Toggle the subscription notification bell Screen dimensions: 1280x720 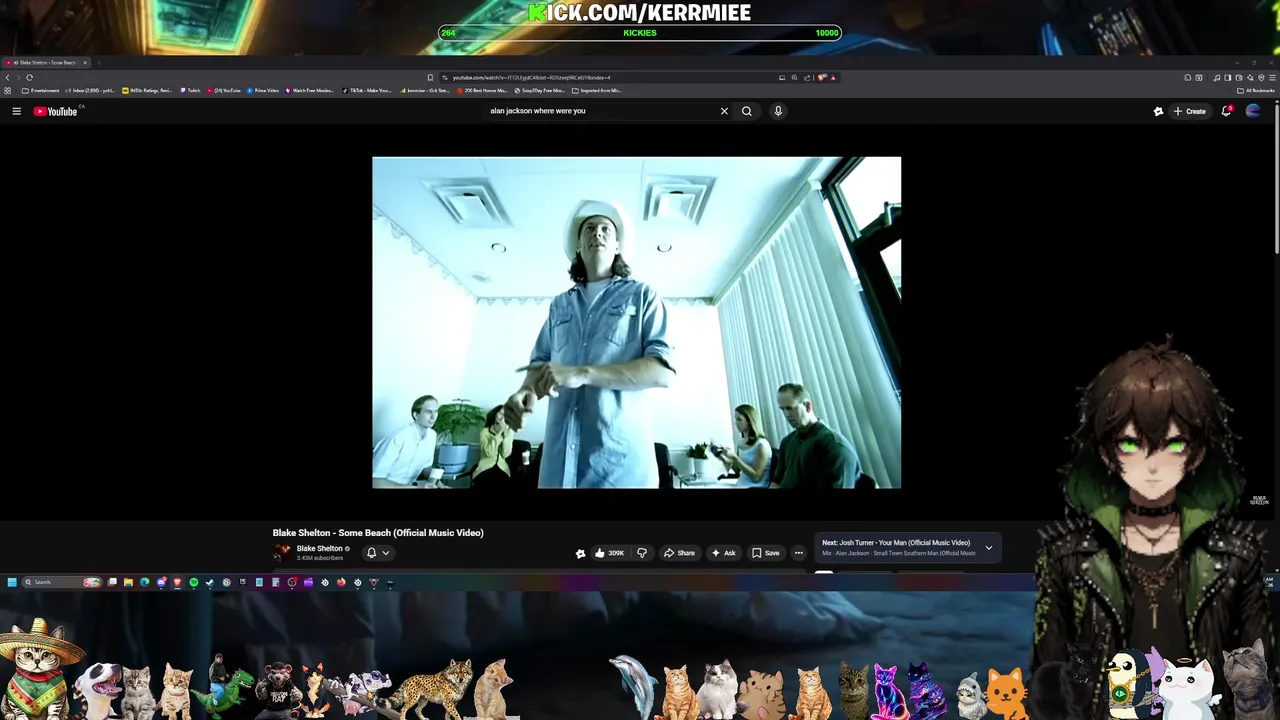click(371, 552)
